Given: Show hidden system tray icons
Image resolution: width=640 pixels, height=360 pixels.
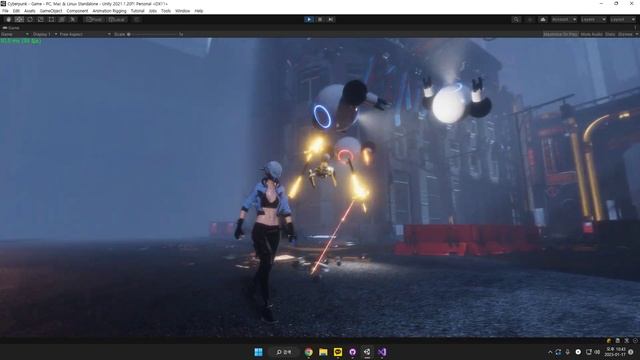Looking at the screenshot, I should click(550, 352).
